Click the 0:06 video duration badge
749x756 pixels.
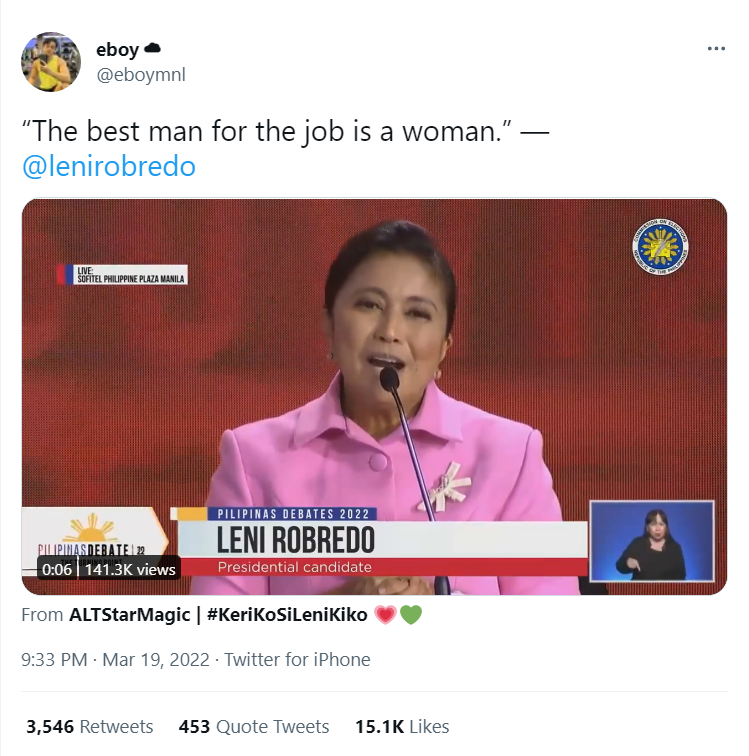pyautogui.click(x=57, y=569)
